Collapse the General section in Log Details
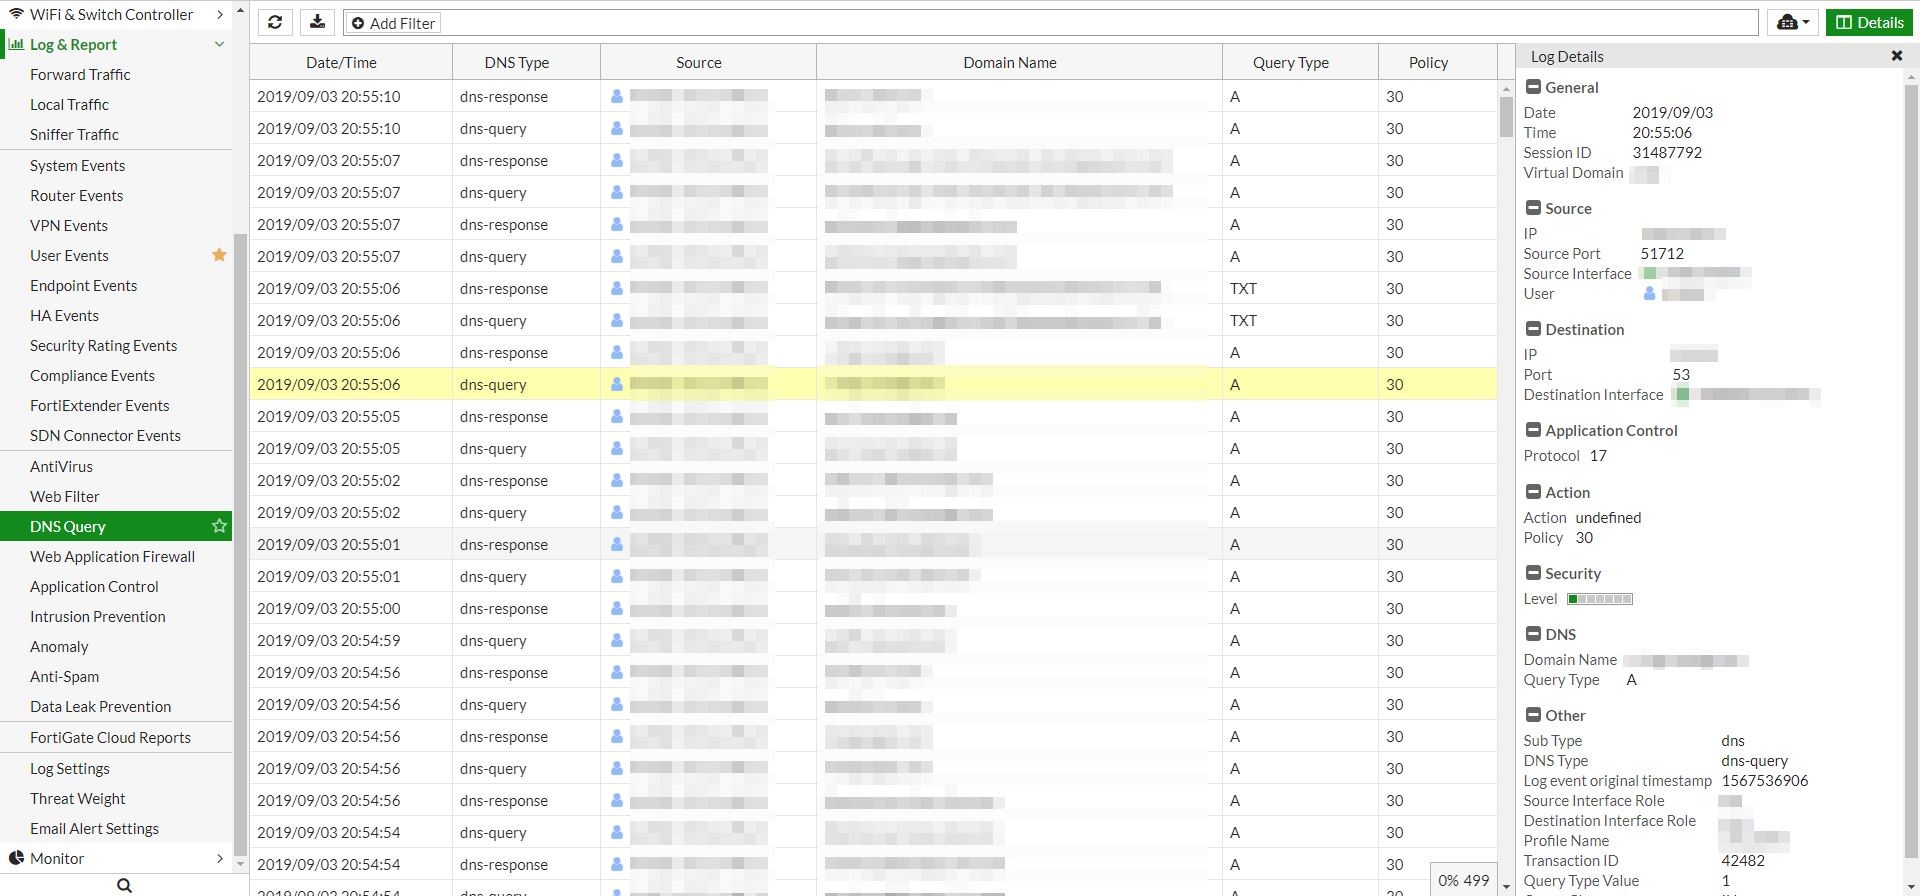 pyautogui.click(x=1533, y=87)
